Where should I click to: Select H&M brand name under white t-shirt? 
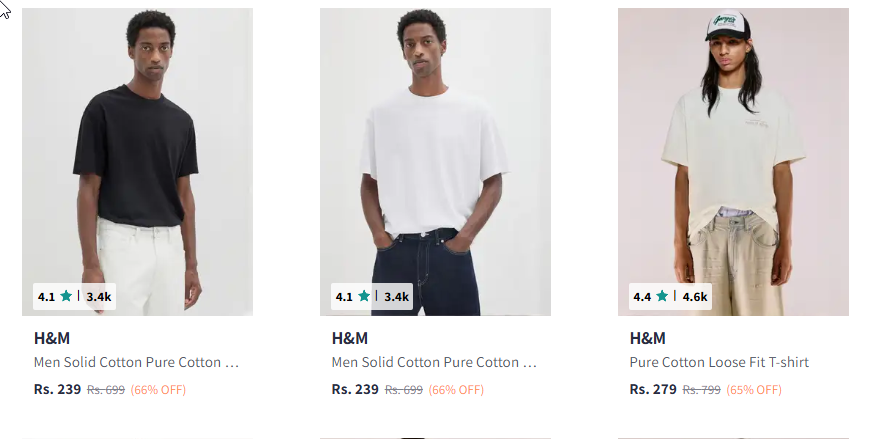pyautogui.click(x=350, y=338)
